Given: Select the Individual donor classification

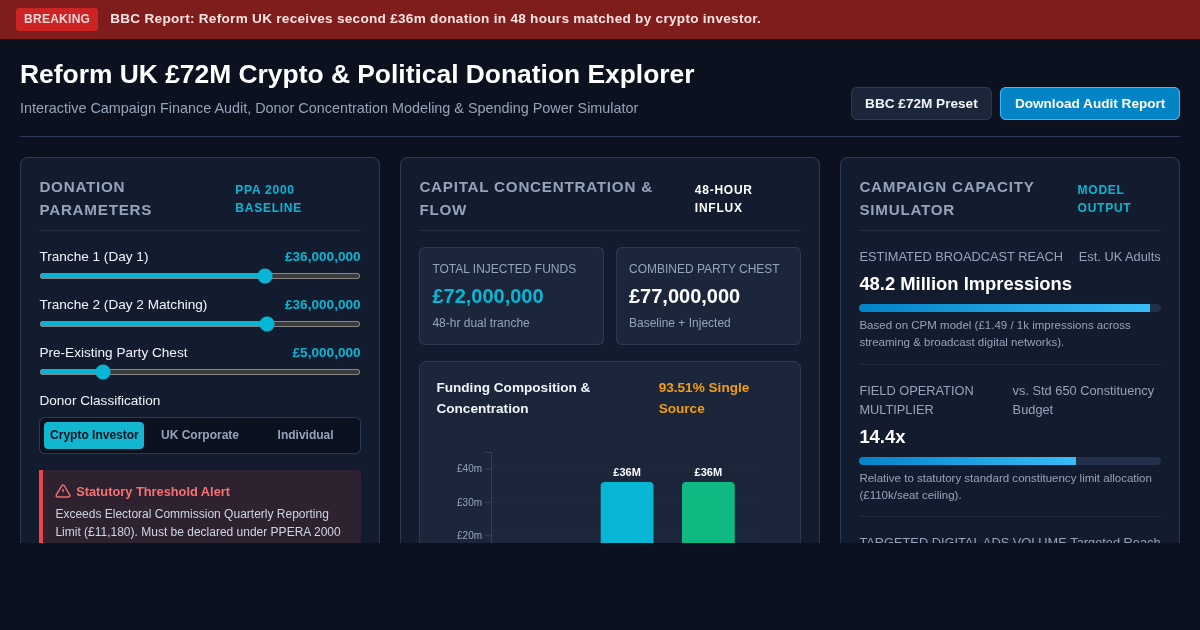Looking at the screenshot, I should click(x=306, y=435).
